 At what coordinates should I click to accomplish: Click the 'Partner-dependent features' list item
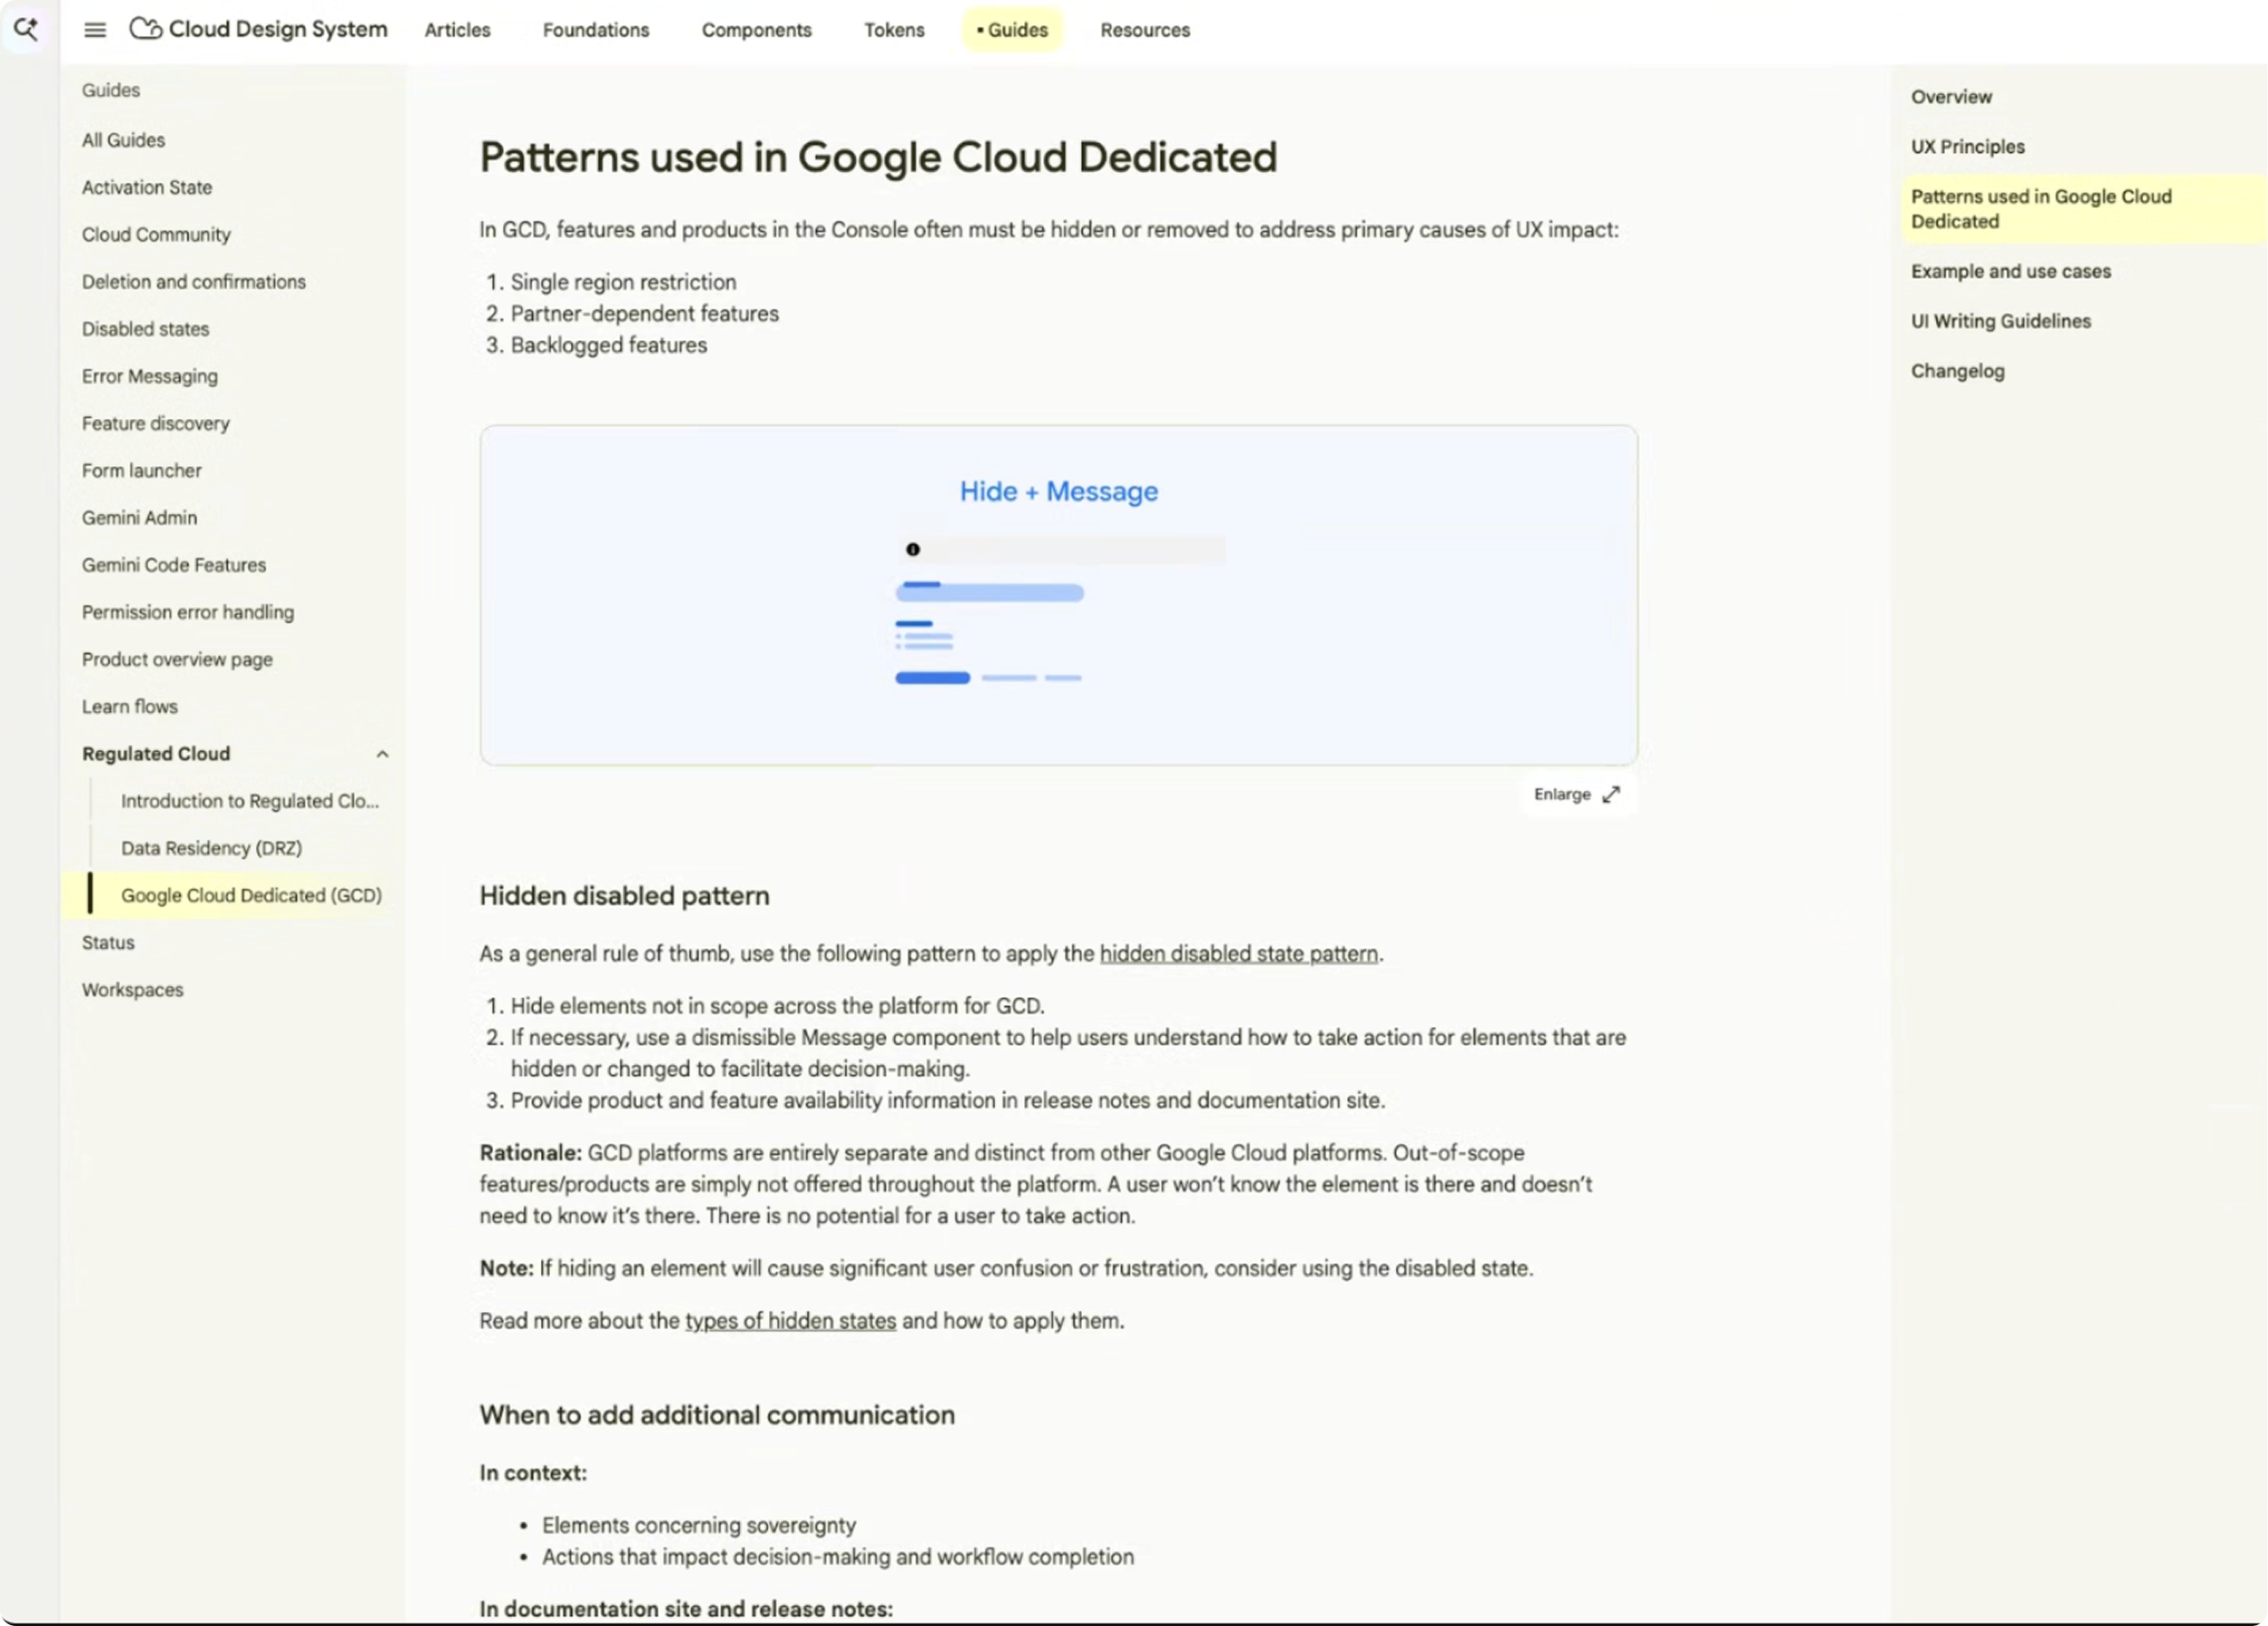coord(645,314)
